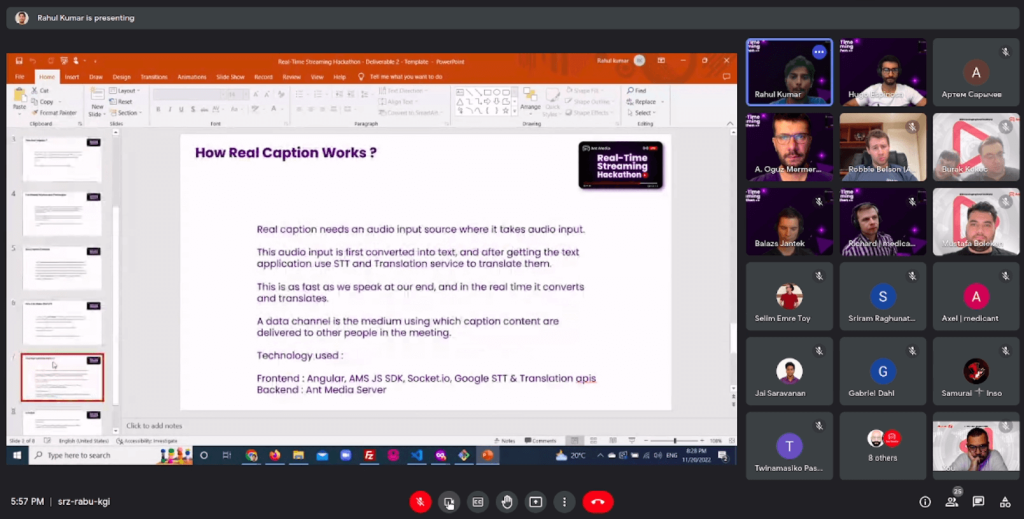
Task: Open Meet more options menu
Action: coord(564,501)
